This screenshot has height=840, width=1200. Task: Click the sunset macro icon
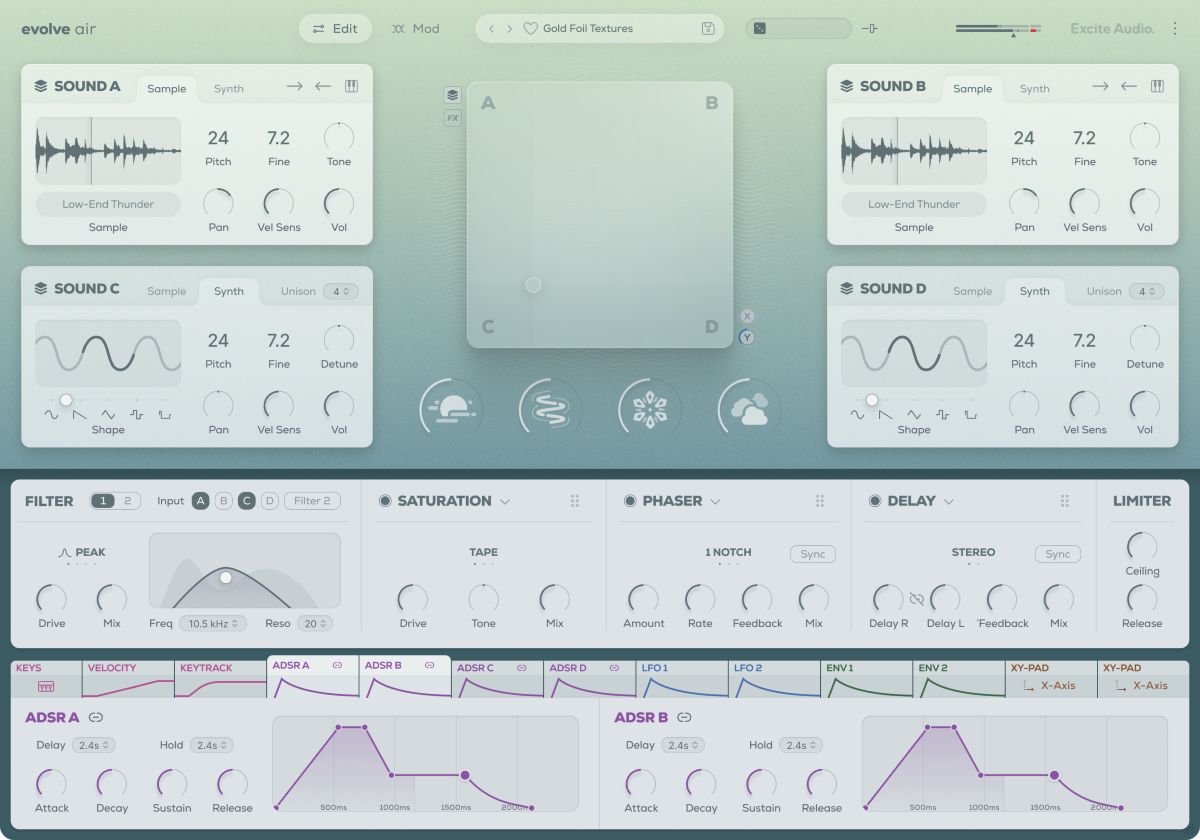(x=450, y=409)
